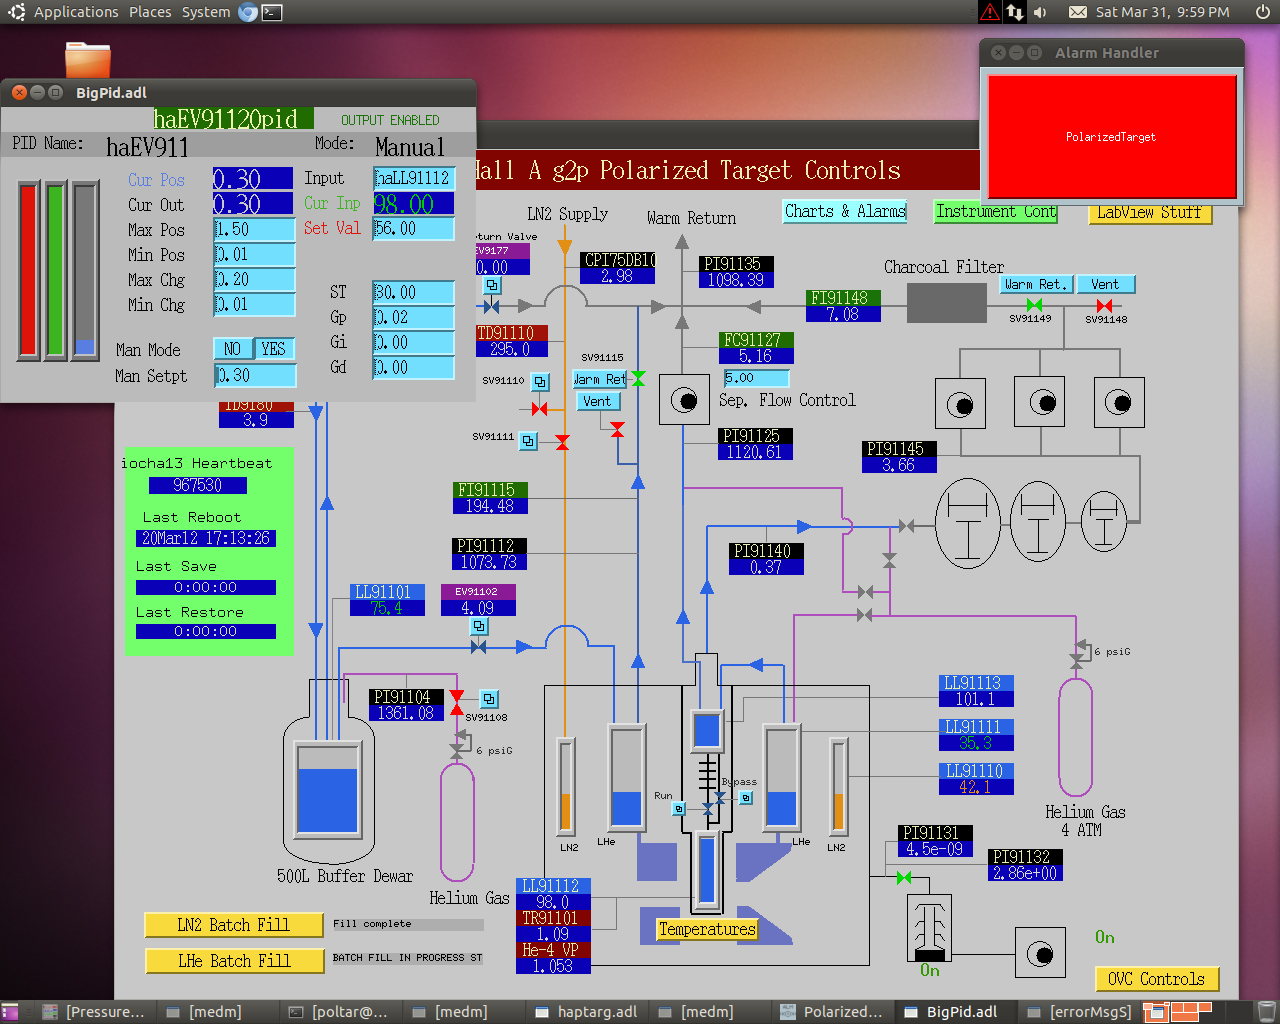Click the Max Pos field showing 1.50
The height and width of the screenshot is (1024, 1280).
point(255,229)
